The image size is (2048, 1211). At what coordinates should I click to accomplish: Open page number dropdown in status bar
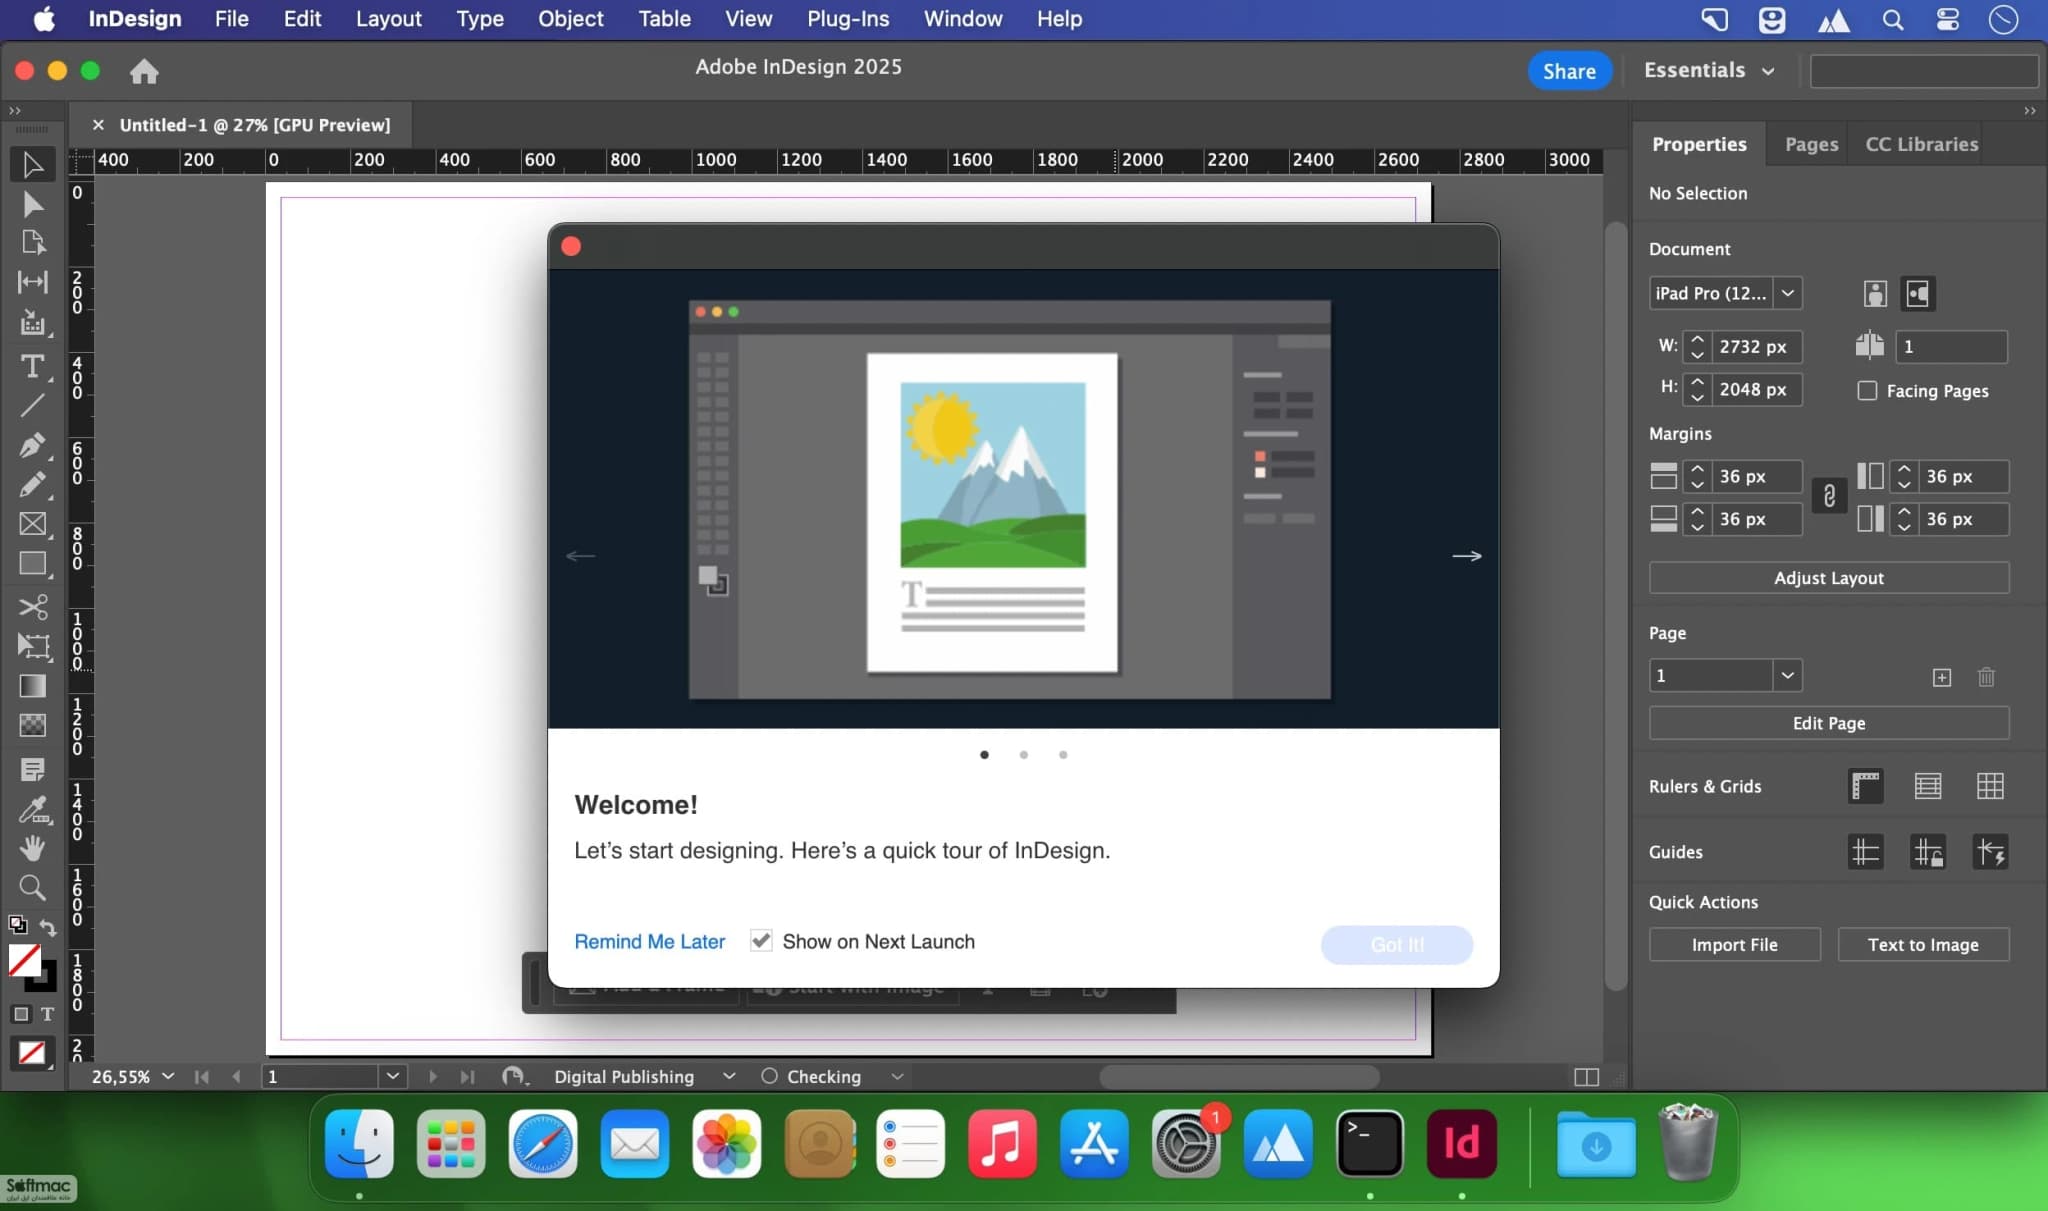coord(392,1076)
